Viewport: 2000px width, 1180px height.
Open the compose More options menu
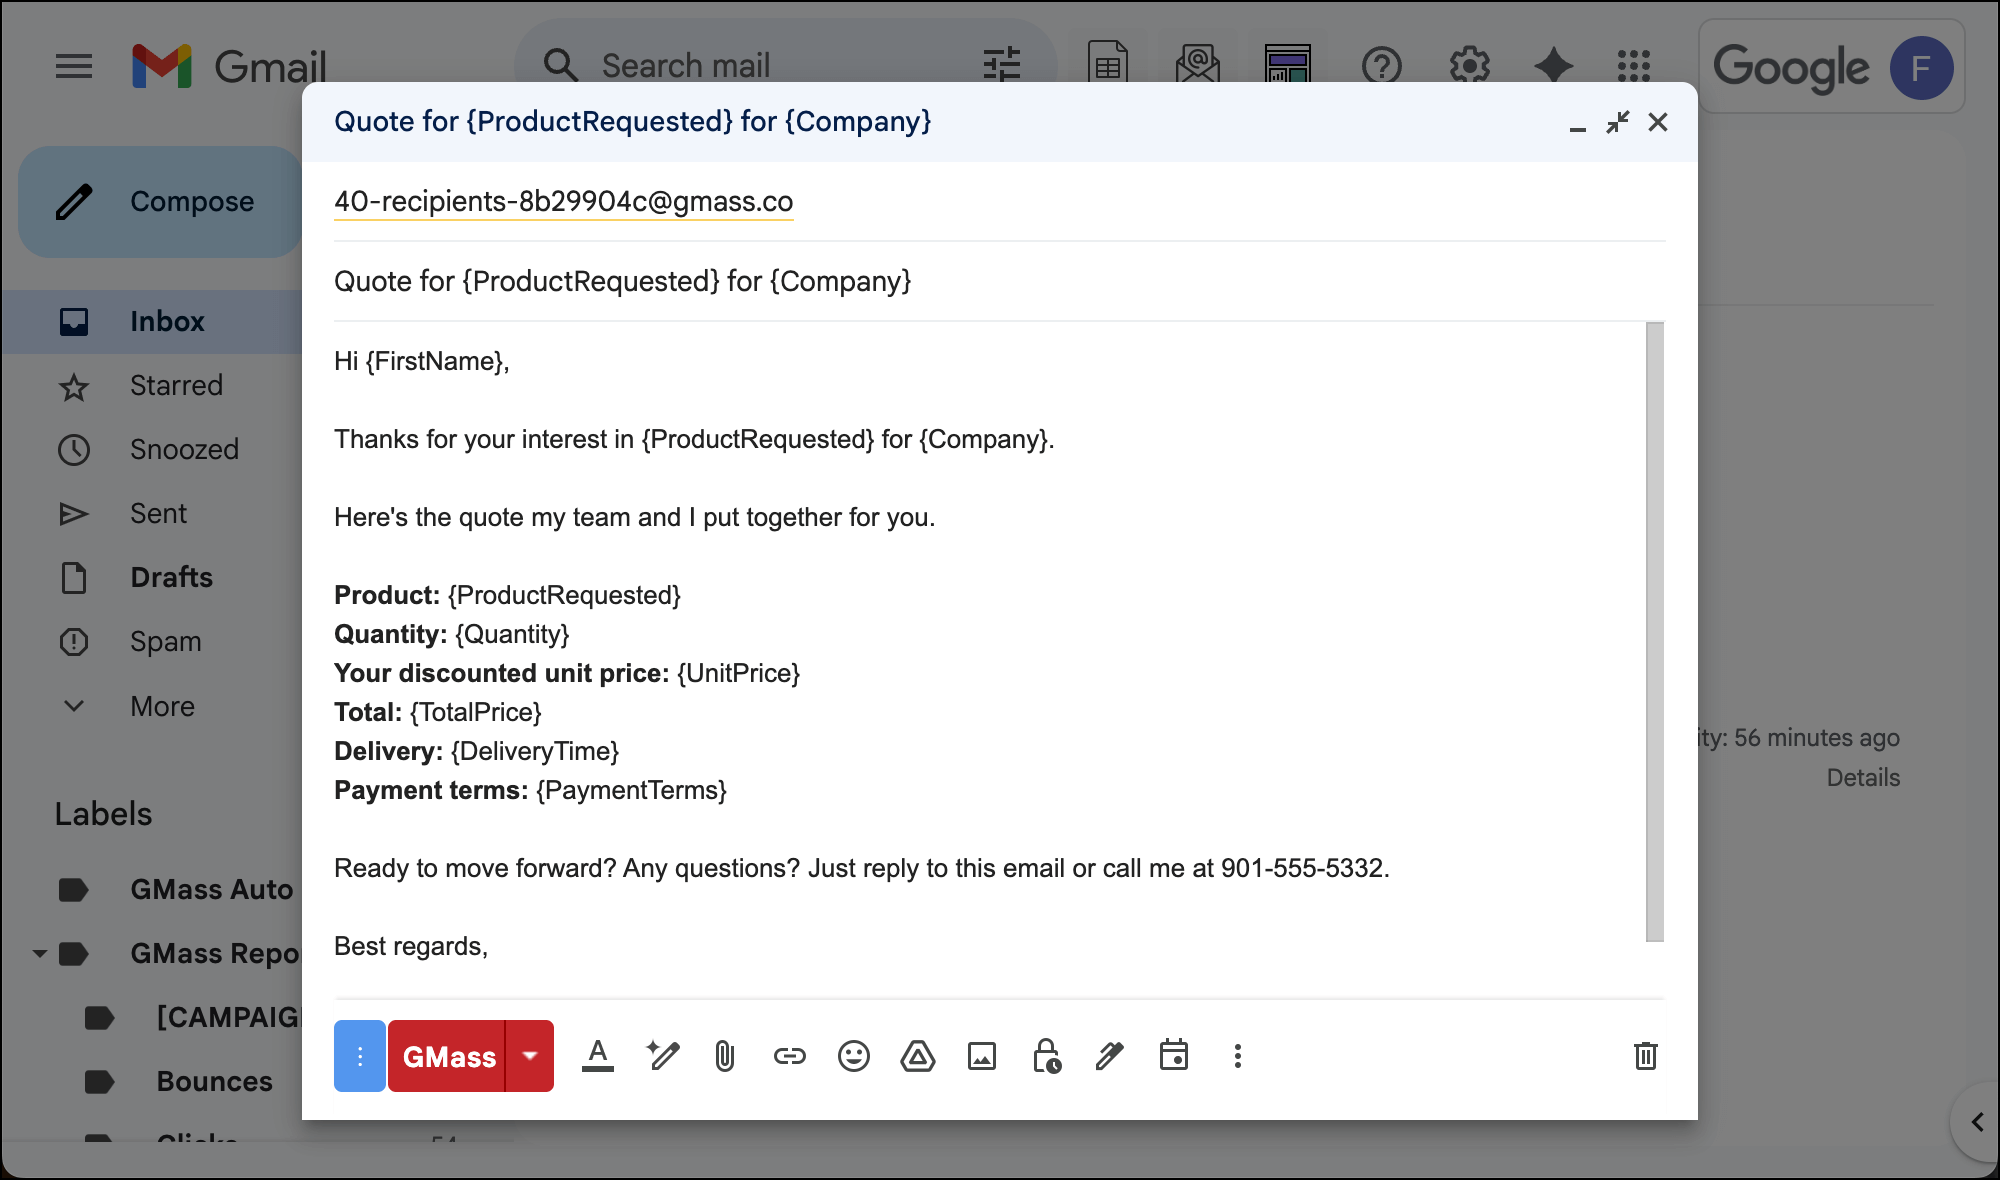coord(1237,1056)
